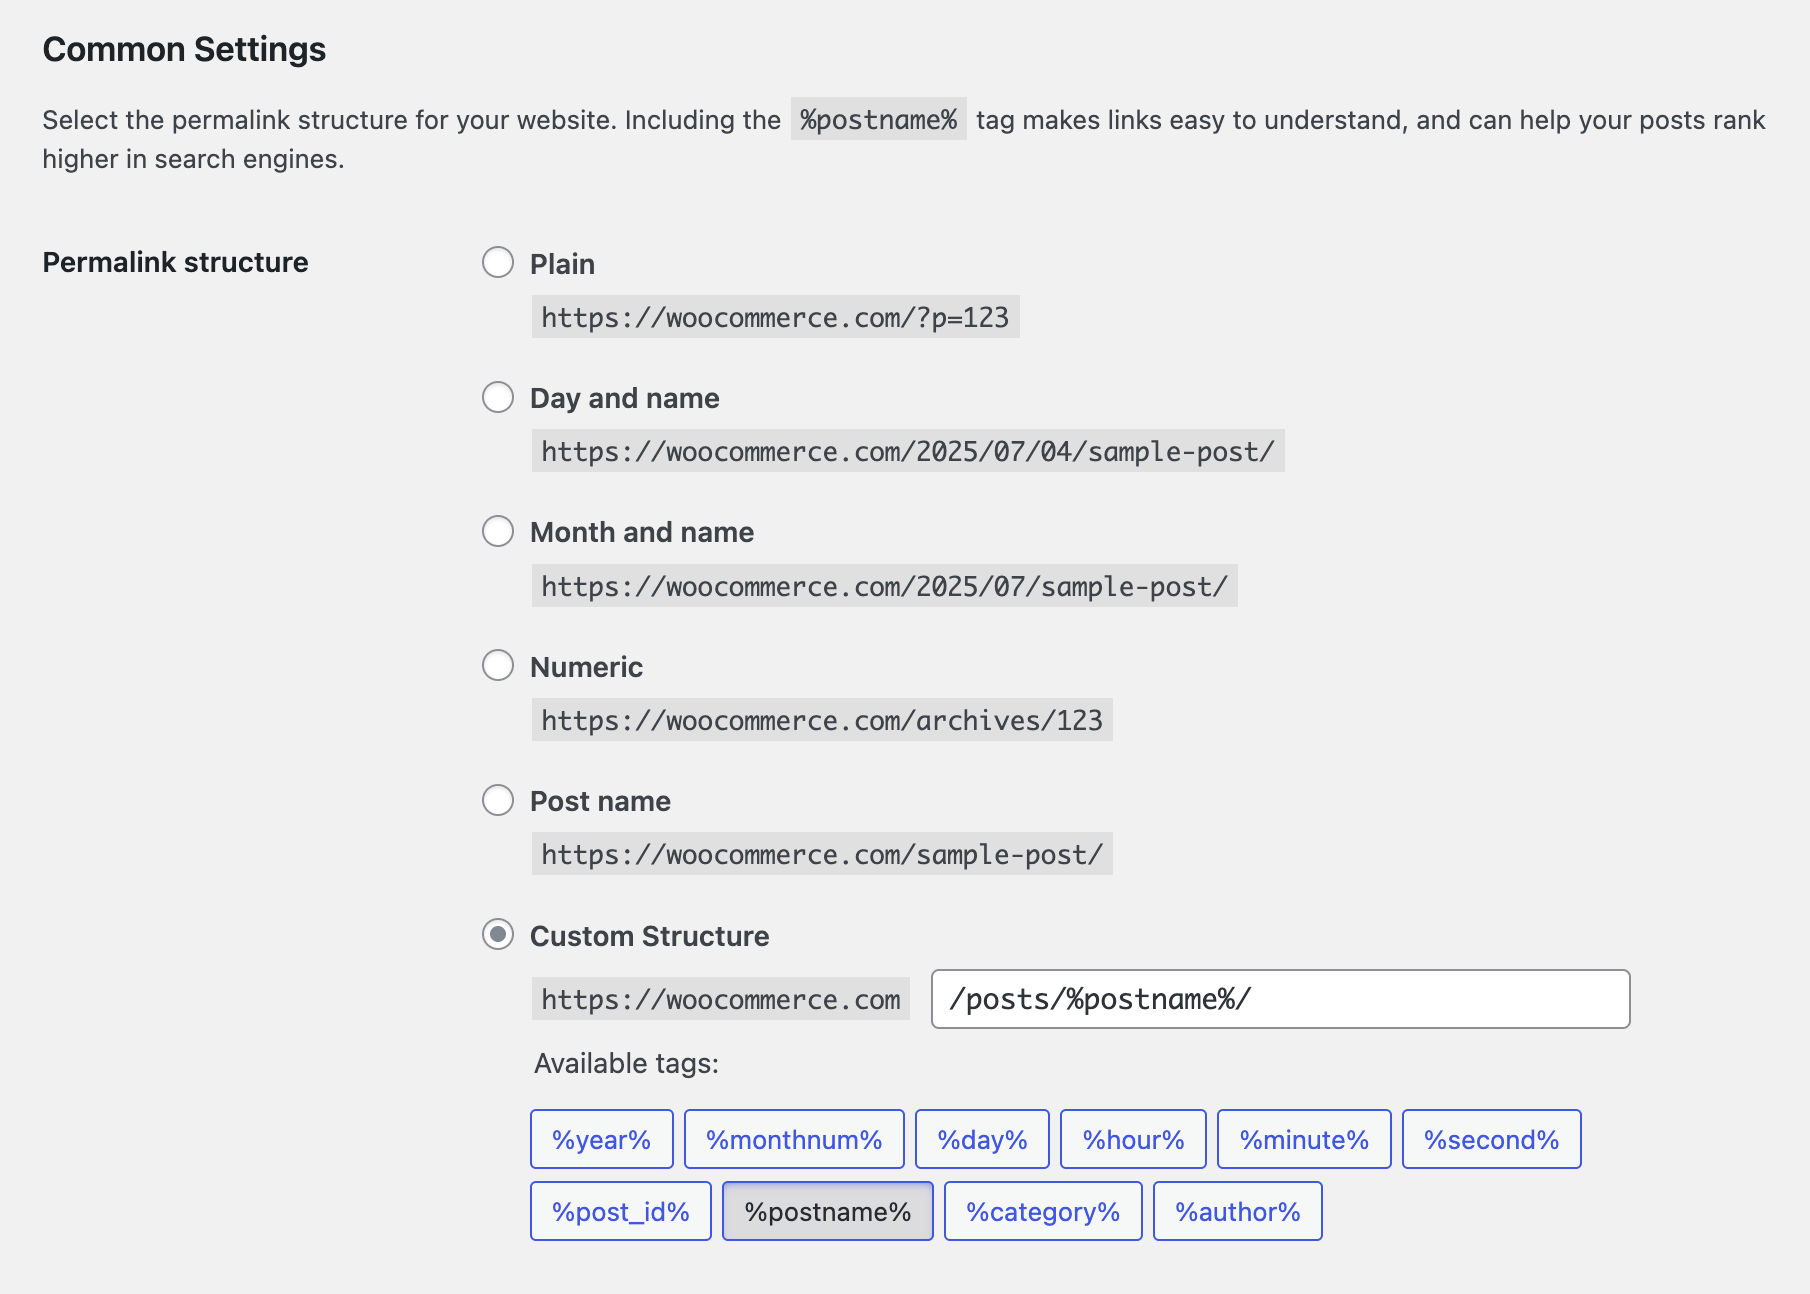This screenshot has height=1294, width=1810.
Task: Select the Post name structure
Action: pyautogui.click(x=497, y=800)
